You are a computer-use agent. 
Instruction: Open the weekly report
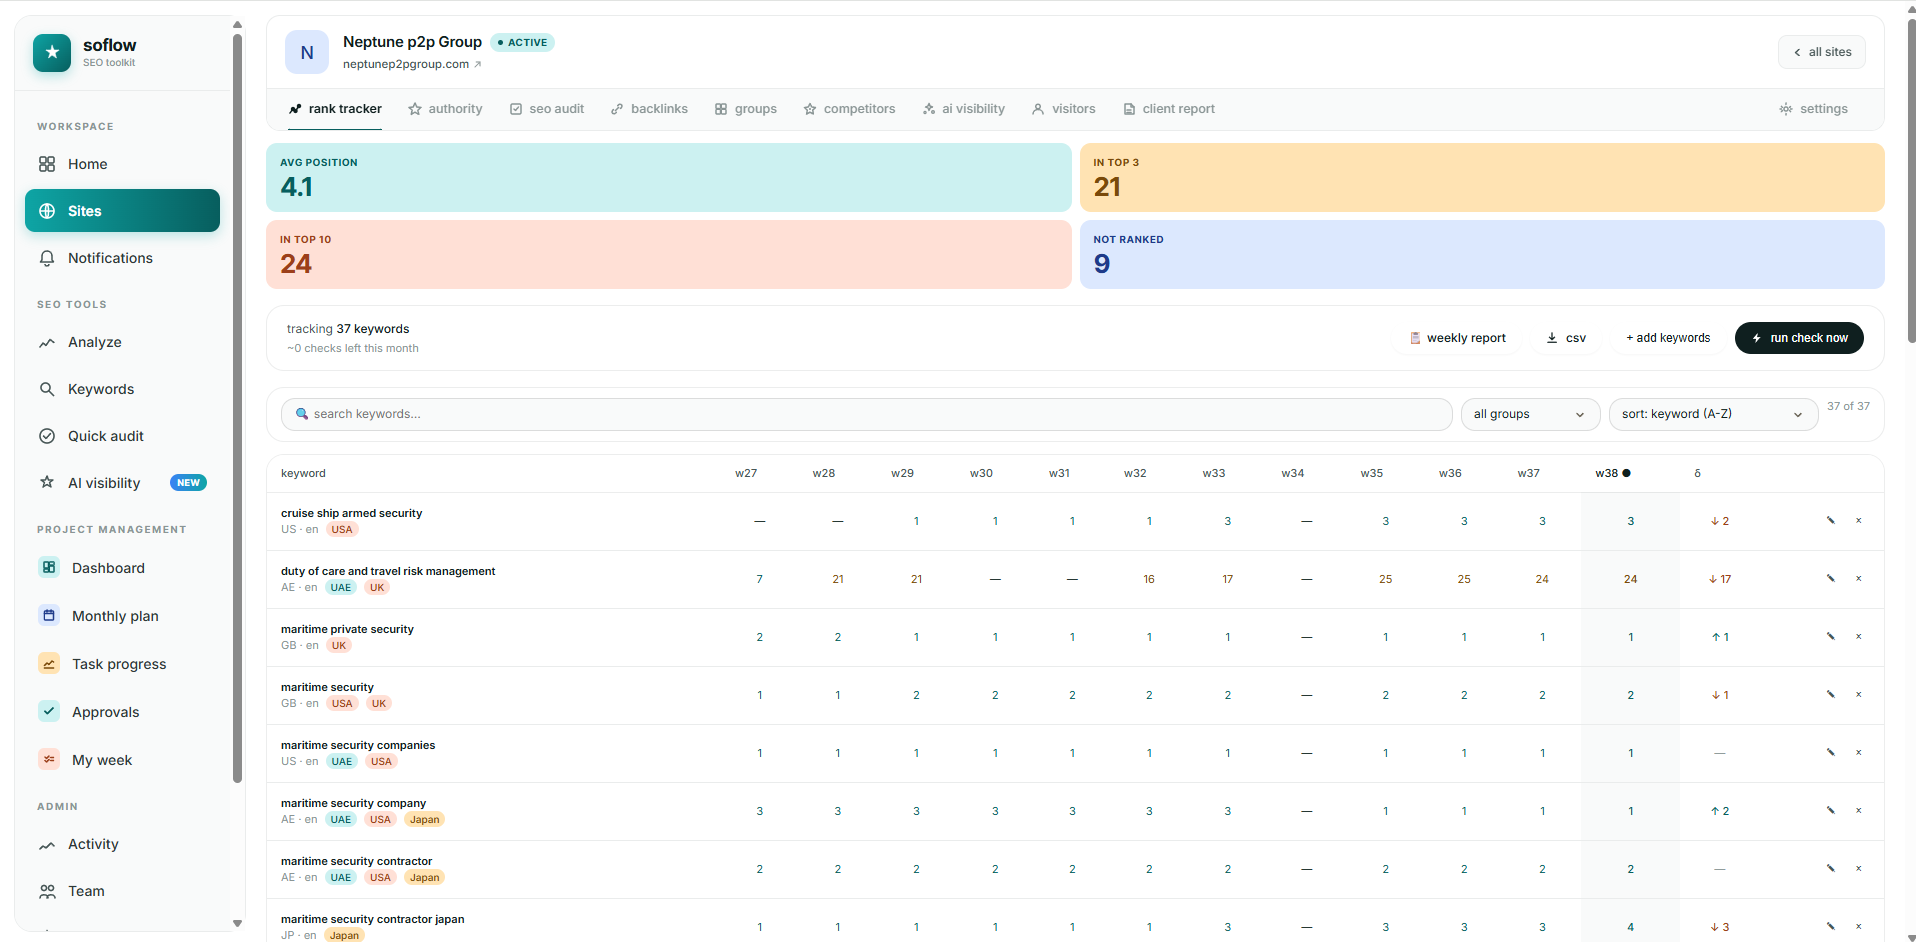tap(1457, 338)
